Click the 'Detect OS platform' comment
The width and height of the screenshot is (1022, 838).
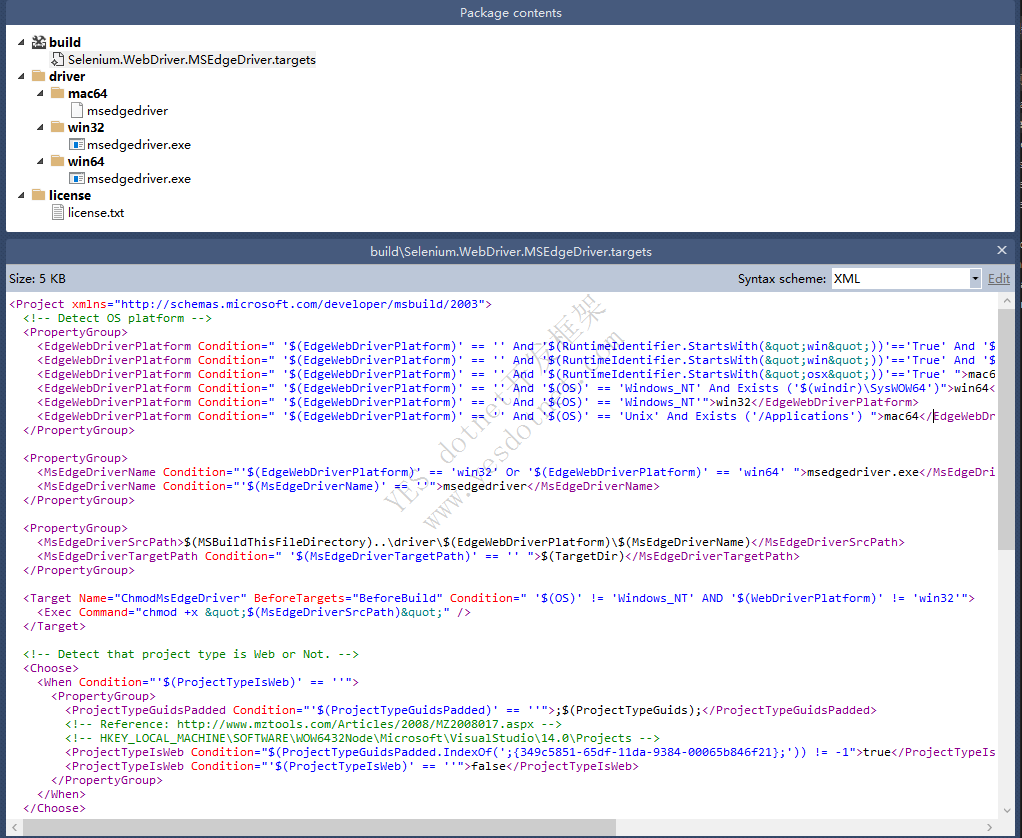(117, 318)
